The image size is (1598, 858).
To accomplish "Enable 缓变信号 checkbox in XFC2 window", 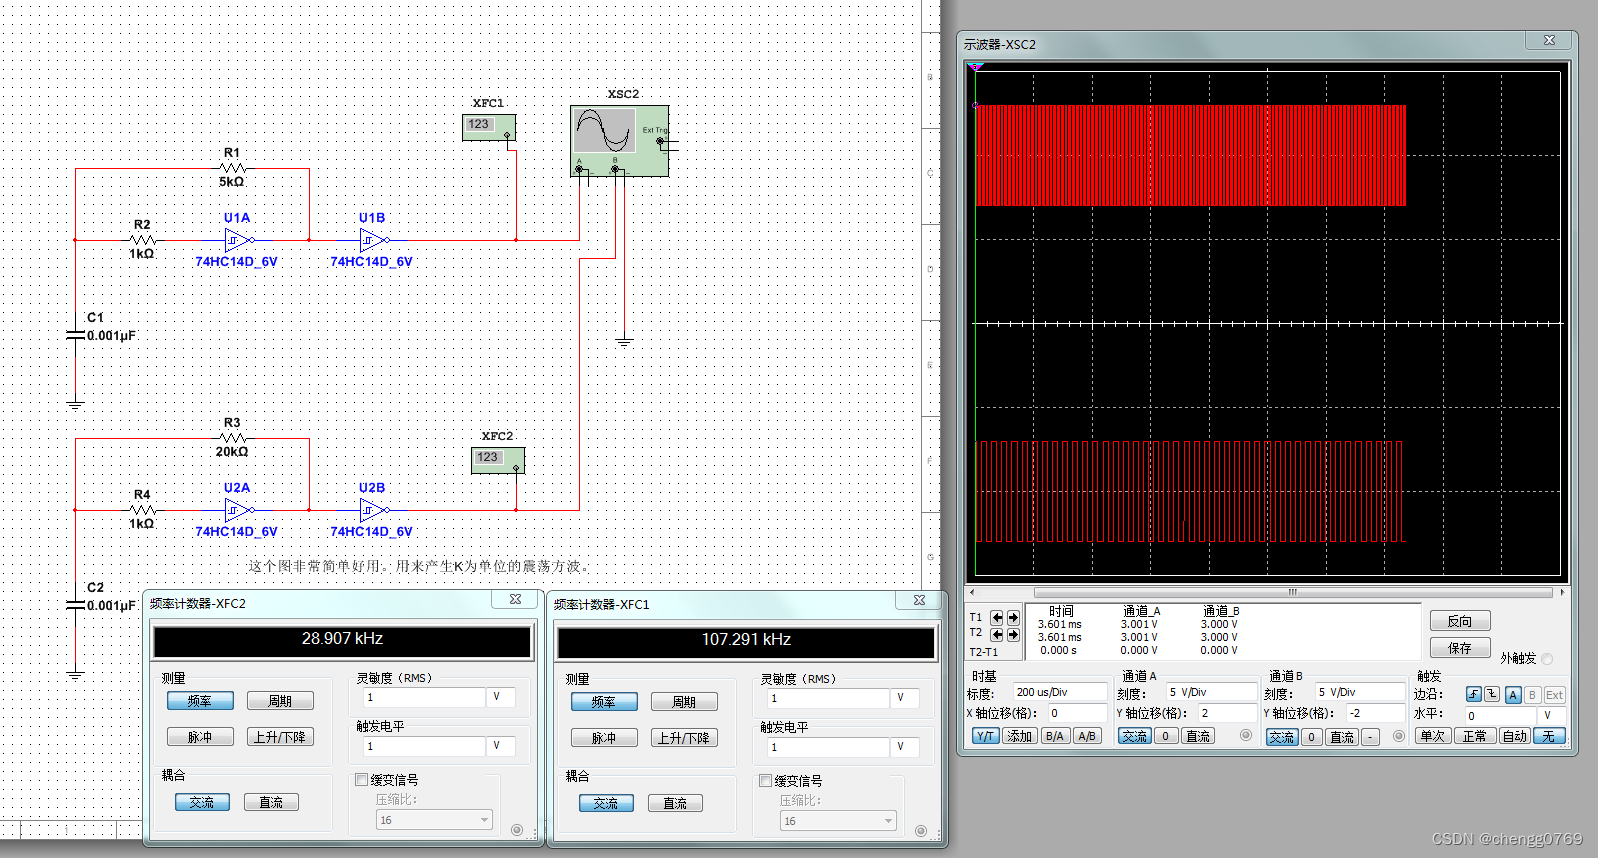I will point(362,780).
